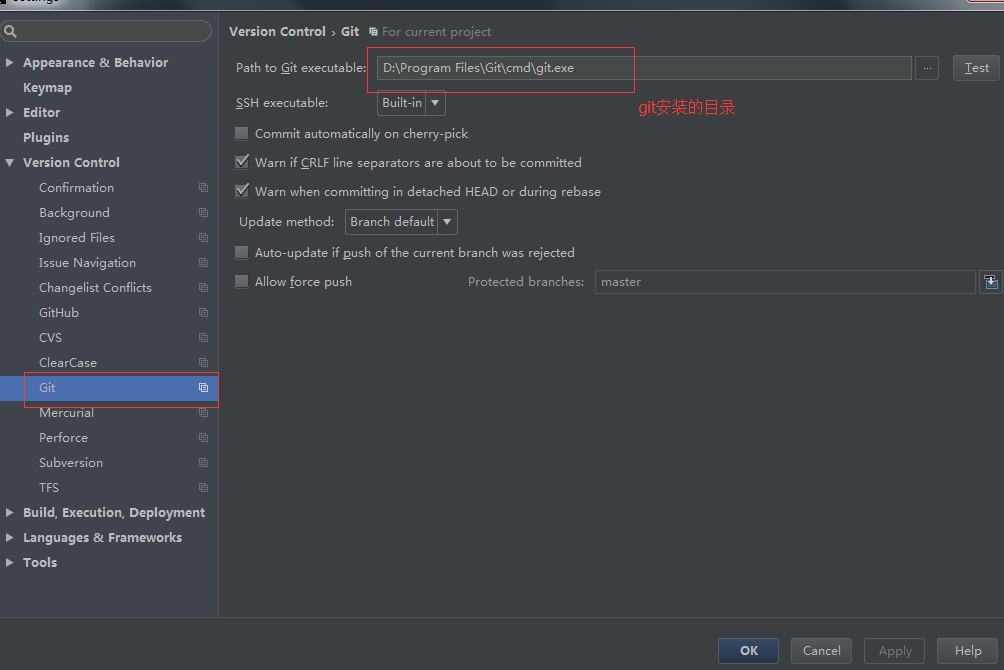Click the Help button
Viewport: 1004px width, 670px height.
[x=968, y=651]
